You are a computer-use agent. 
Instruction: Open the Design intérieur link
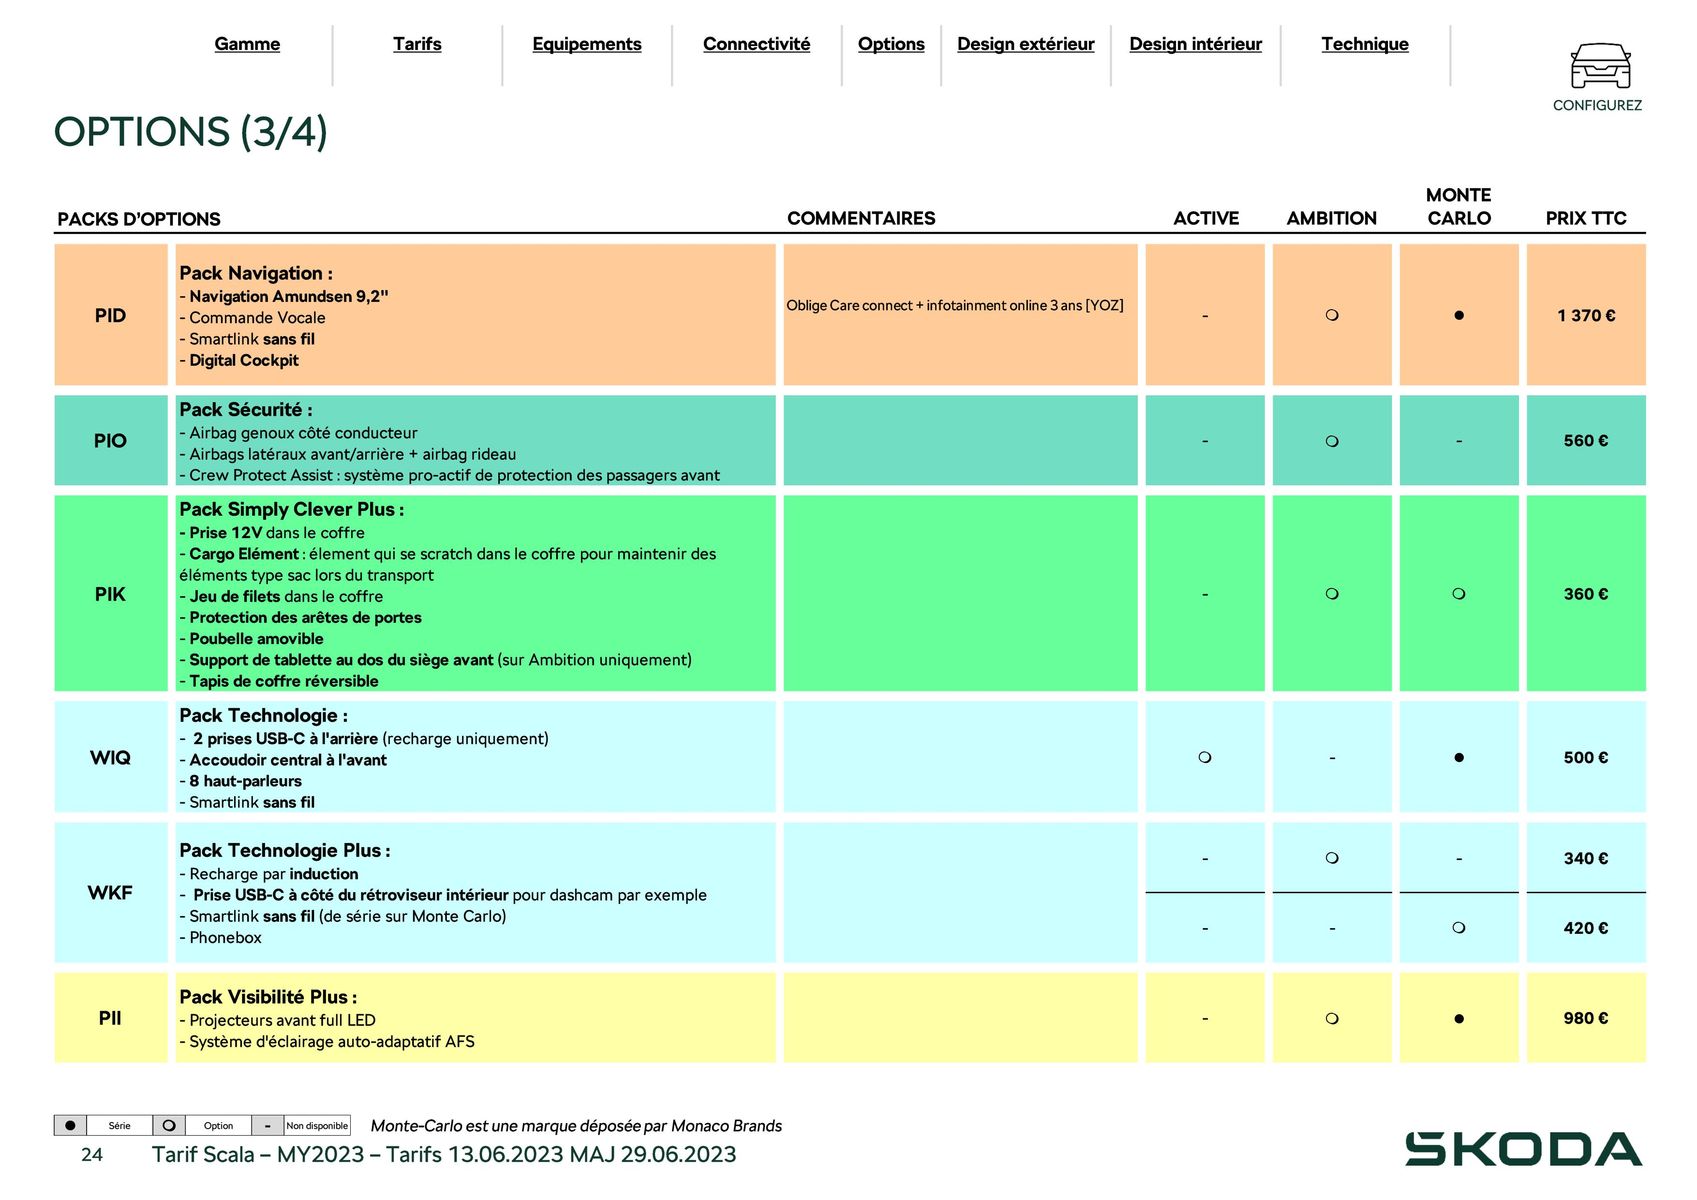tap(1196, 44)
